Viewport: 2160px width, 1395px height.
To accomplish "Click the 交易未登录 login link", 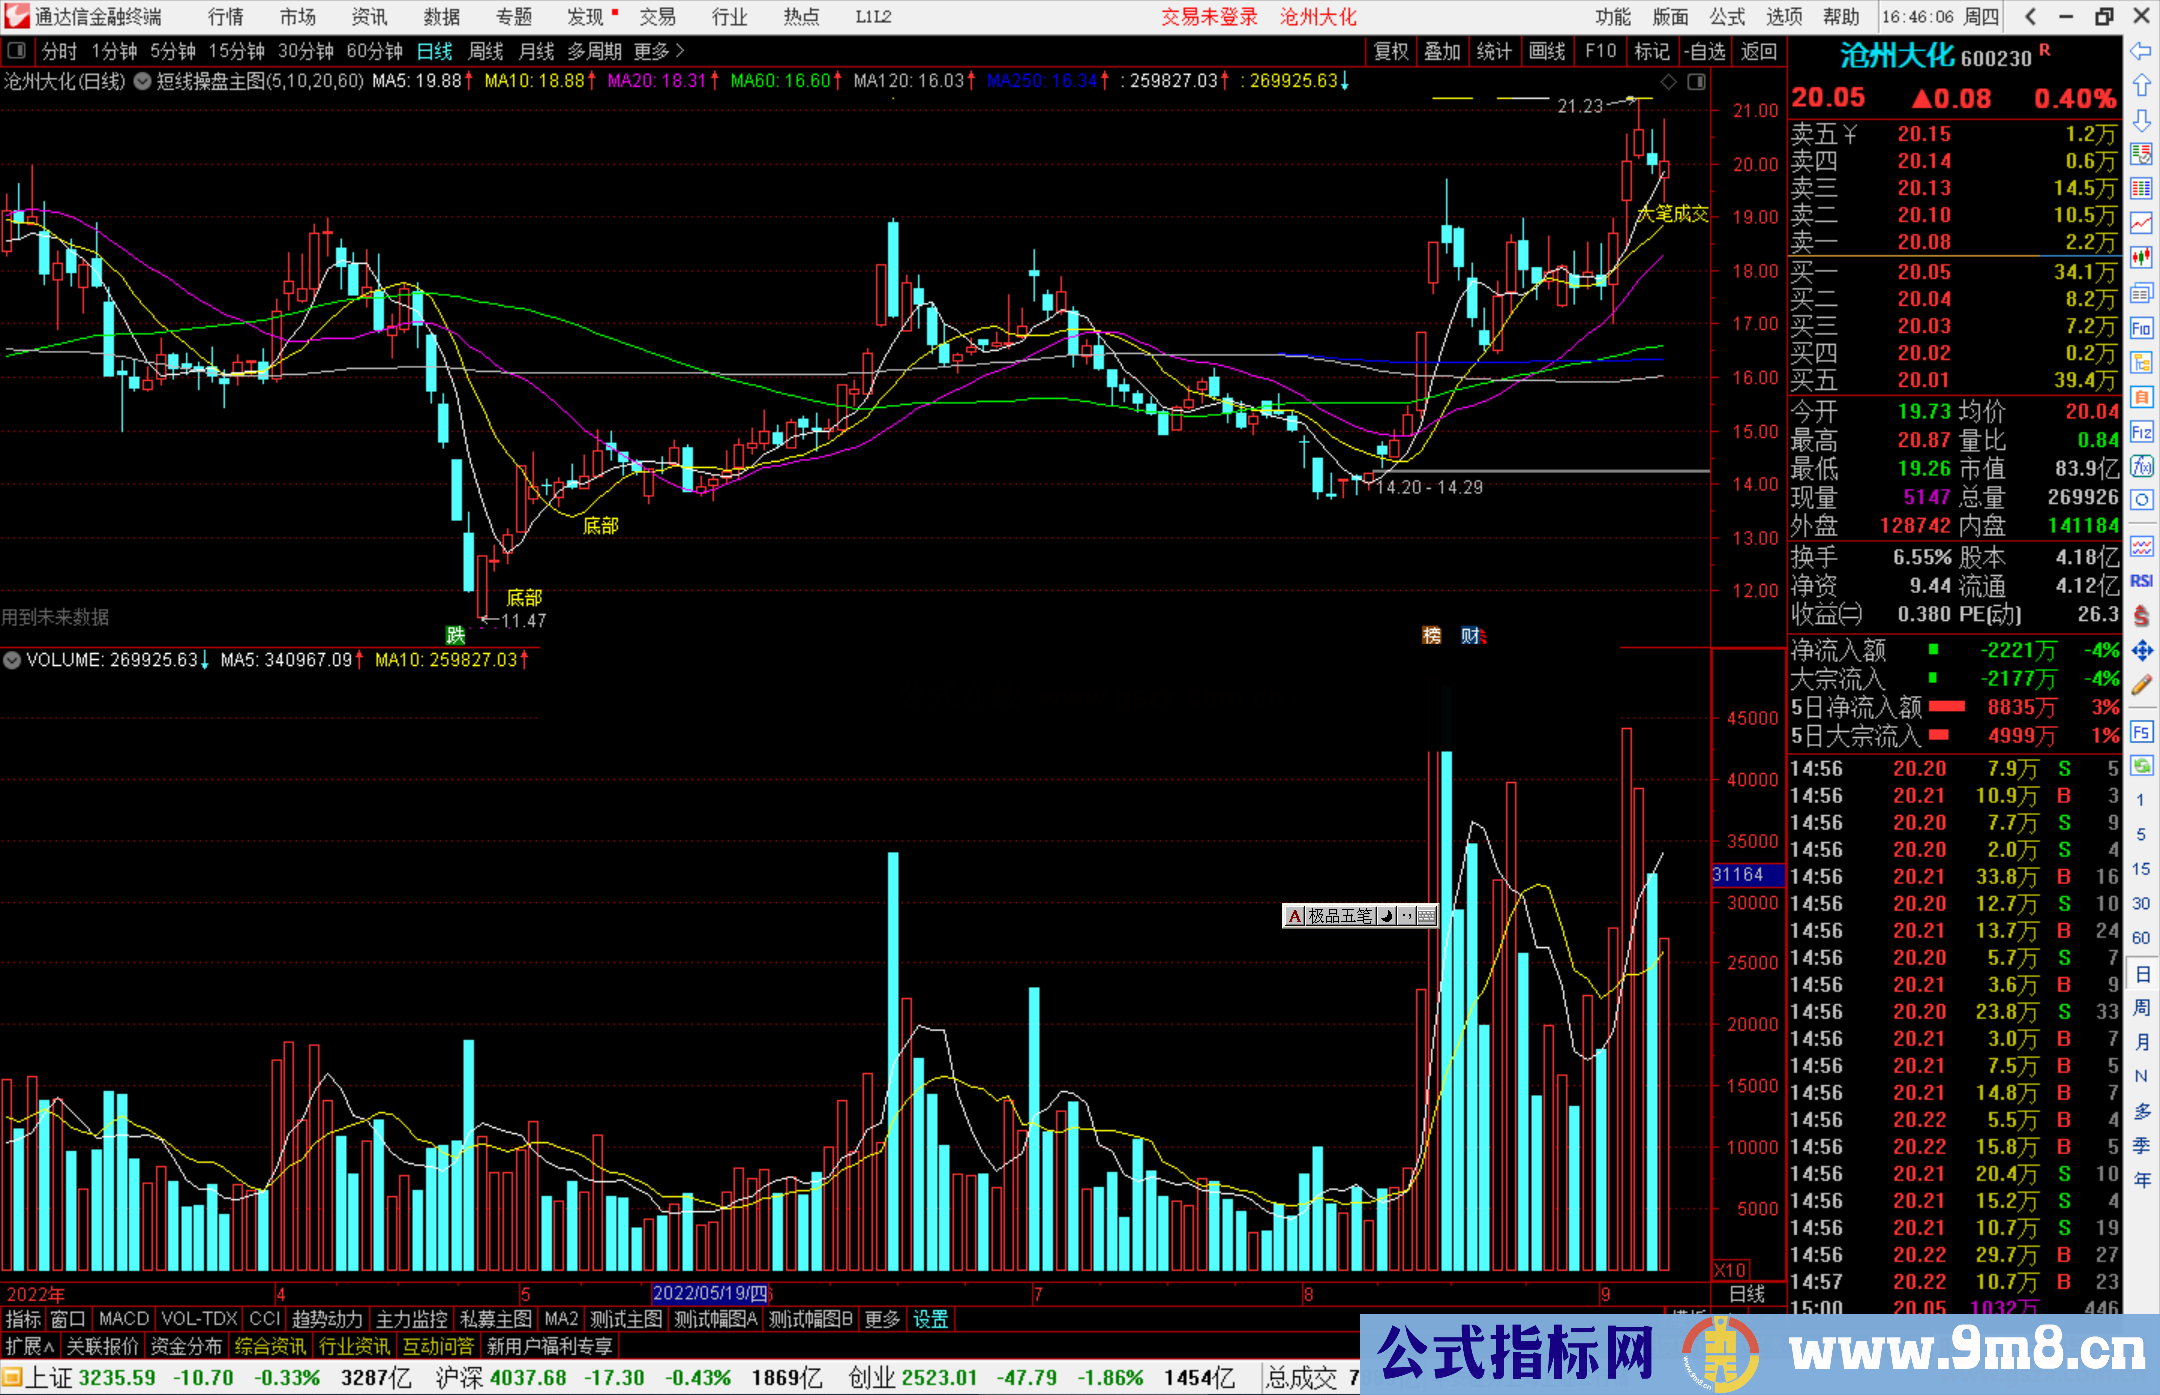I will tap(1208, 17).
